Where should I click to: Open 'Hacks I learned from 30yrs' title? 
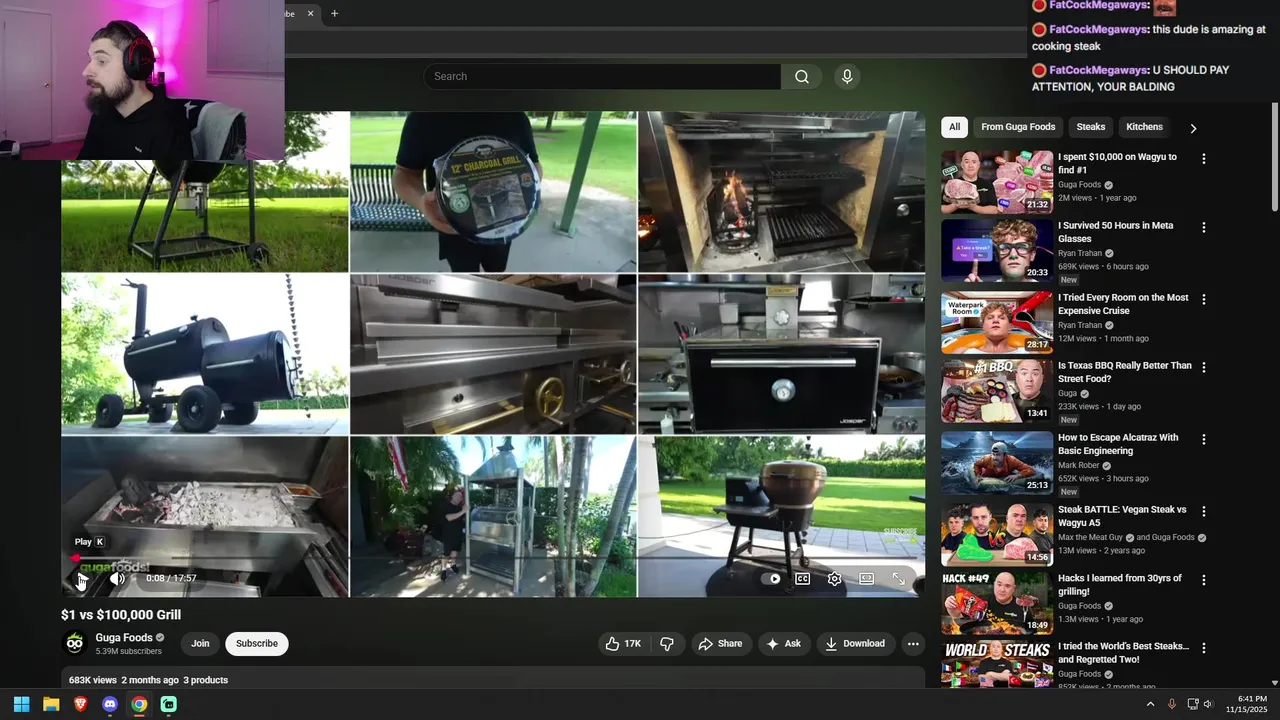(1120, 585)
